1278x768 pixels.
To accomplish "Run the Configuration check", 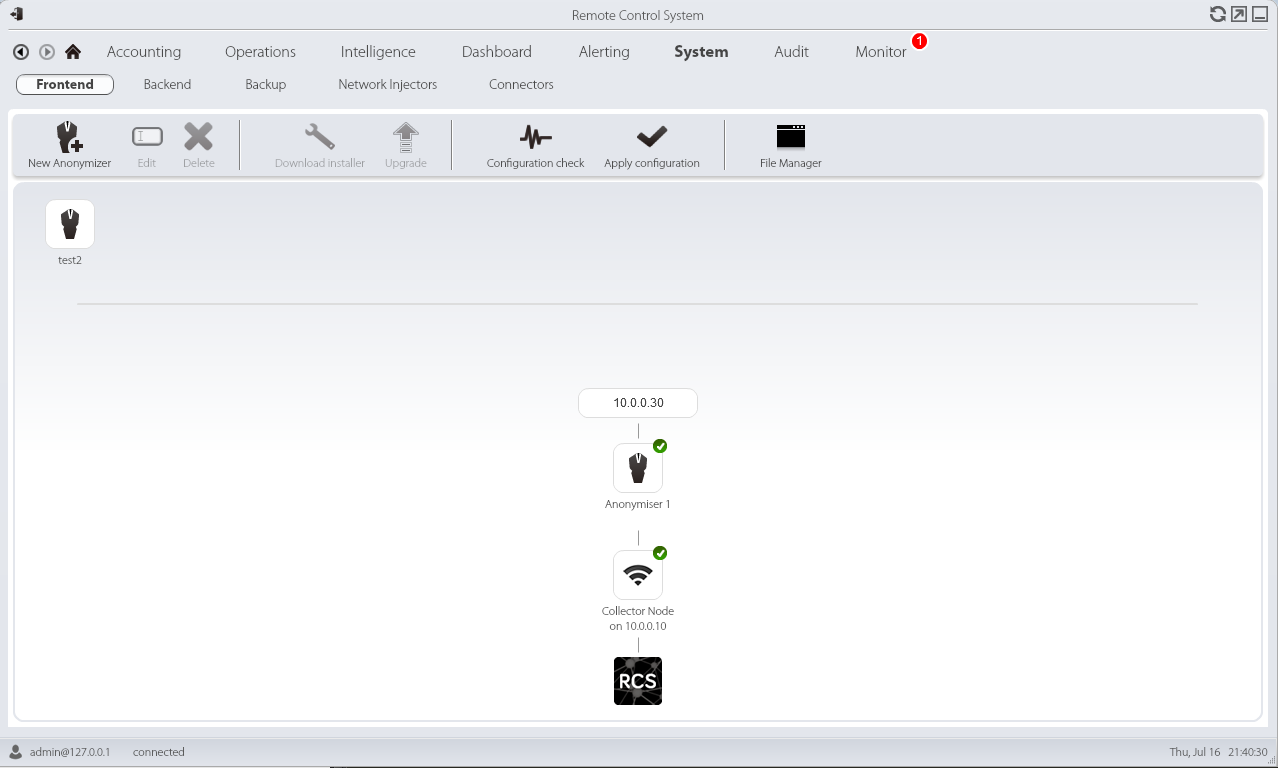I will click(x=535, y=138).
